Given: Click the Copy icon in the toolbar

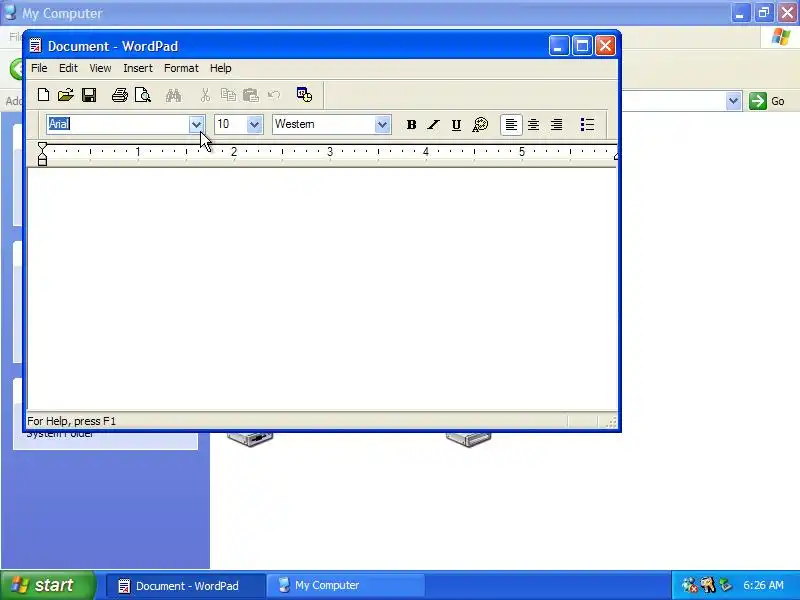Looking at the screenshot, I should pos(228,95).
